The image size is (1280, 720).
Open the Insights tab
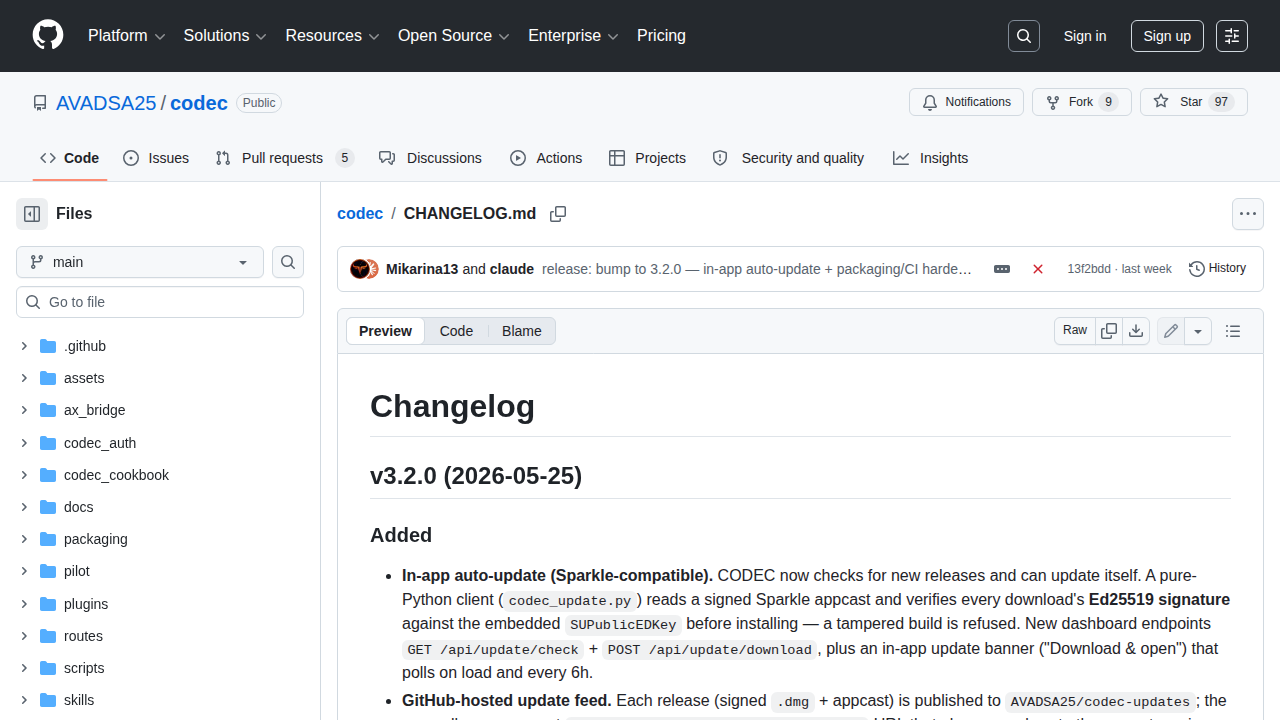(x=930, y=158)
